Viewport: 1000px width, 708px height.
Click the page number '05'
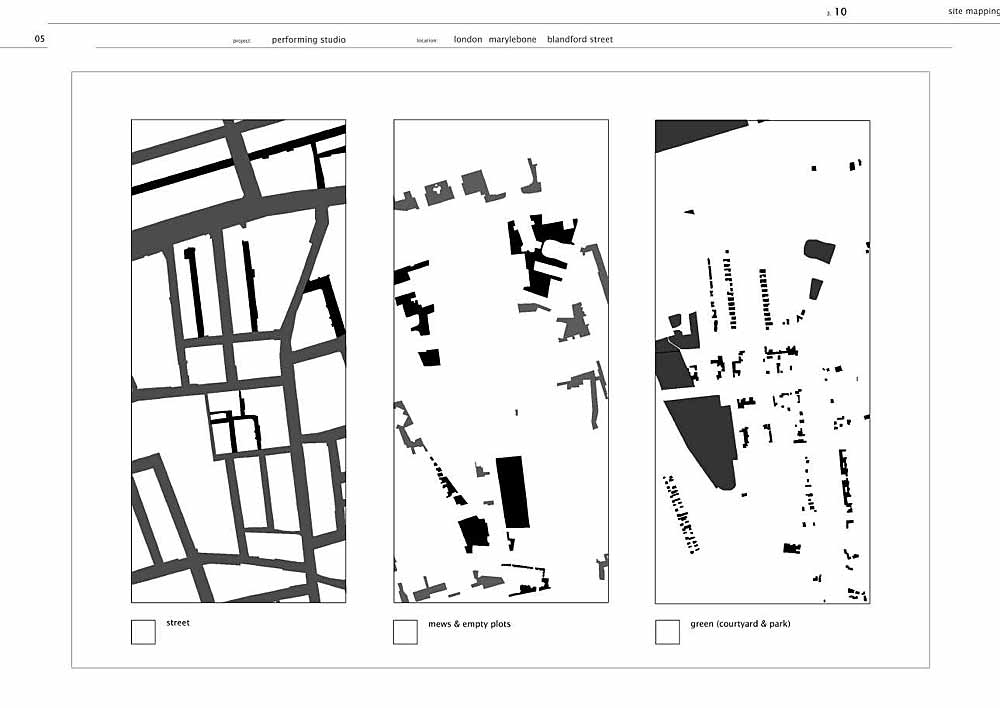pyautogui.click(x=39, y=40)
